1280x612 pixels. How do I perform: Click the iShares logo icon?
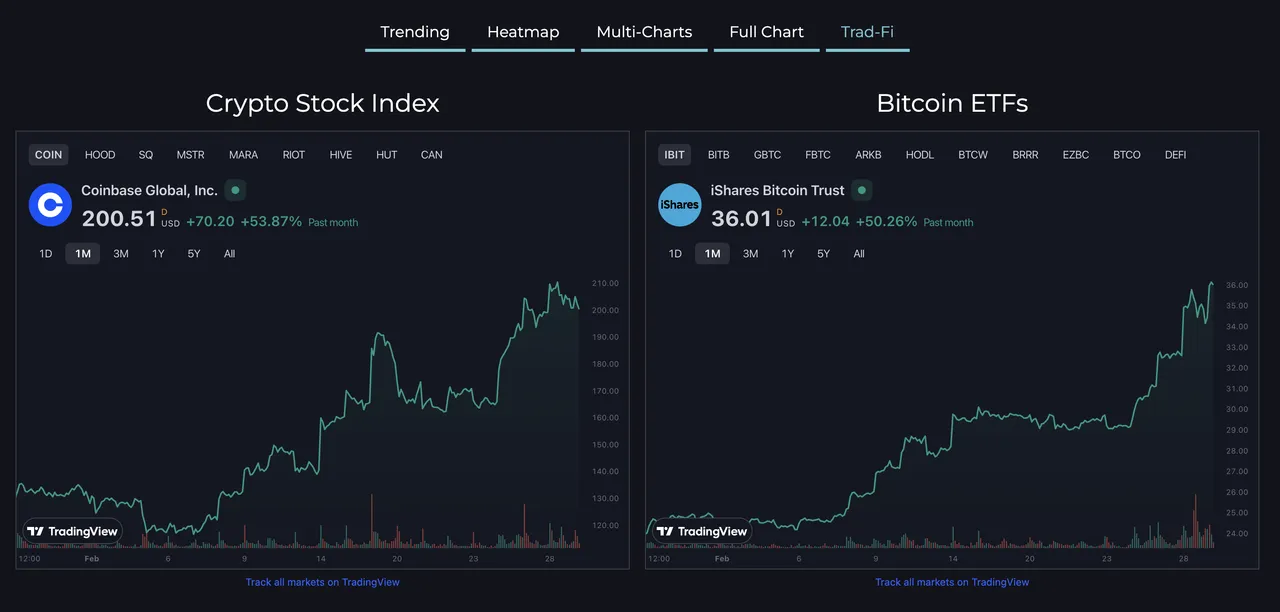680,205
